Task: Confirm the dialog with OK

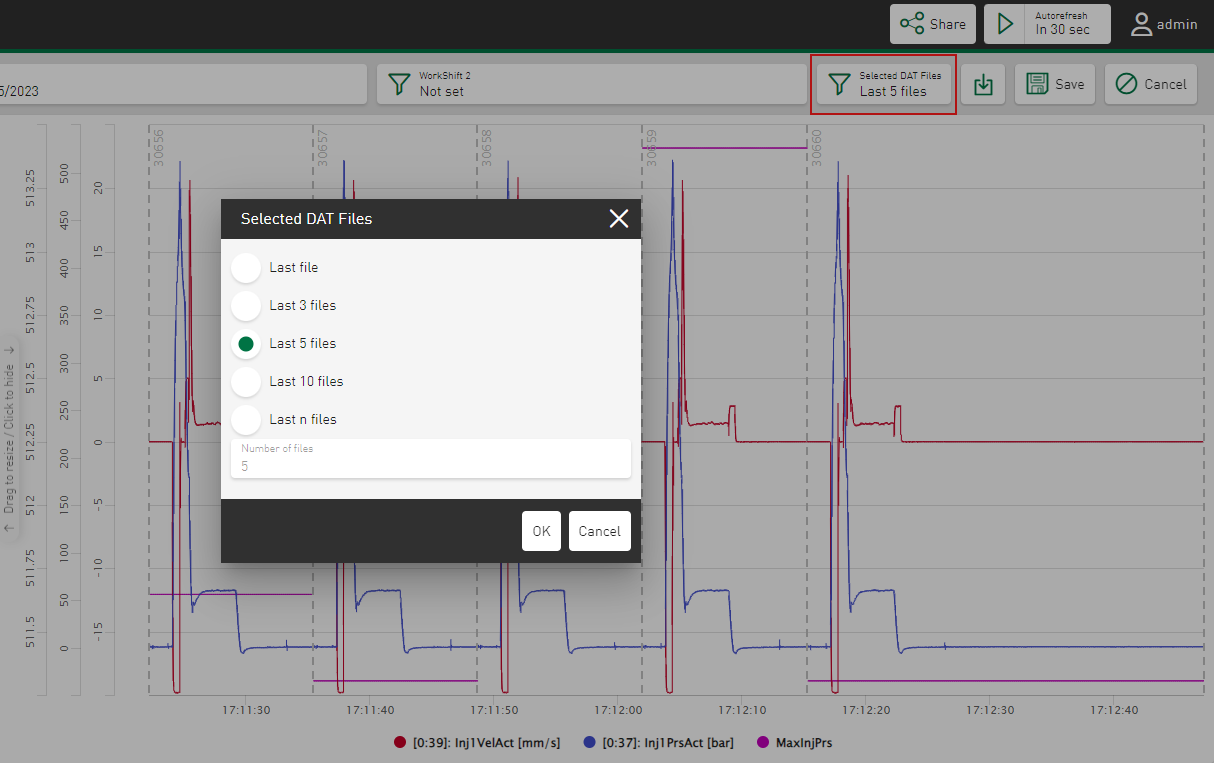Action: click(x=541, y=531)
